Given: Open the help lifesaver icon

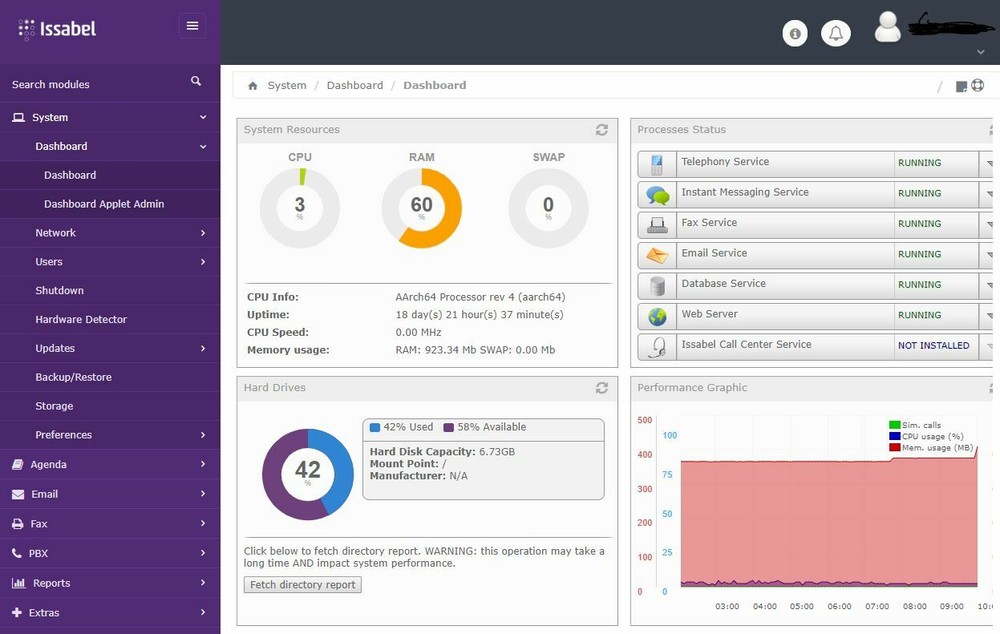Looking at the screenshot, I should (978, 86).
